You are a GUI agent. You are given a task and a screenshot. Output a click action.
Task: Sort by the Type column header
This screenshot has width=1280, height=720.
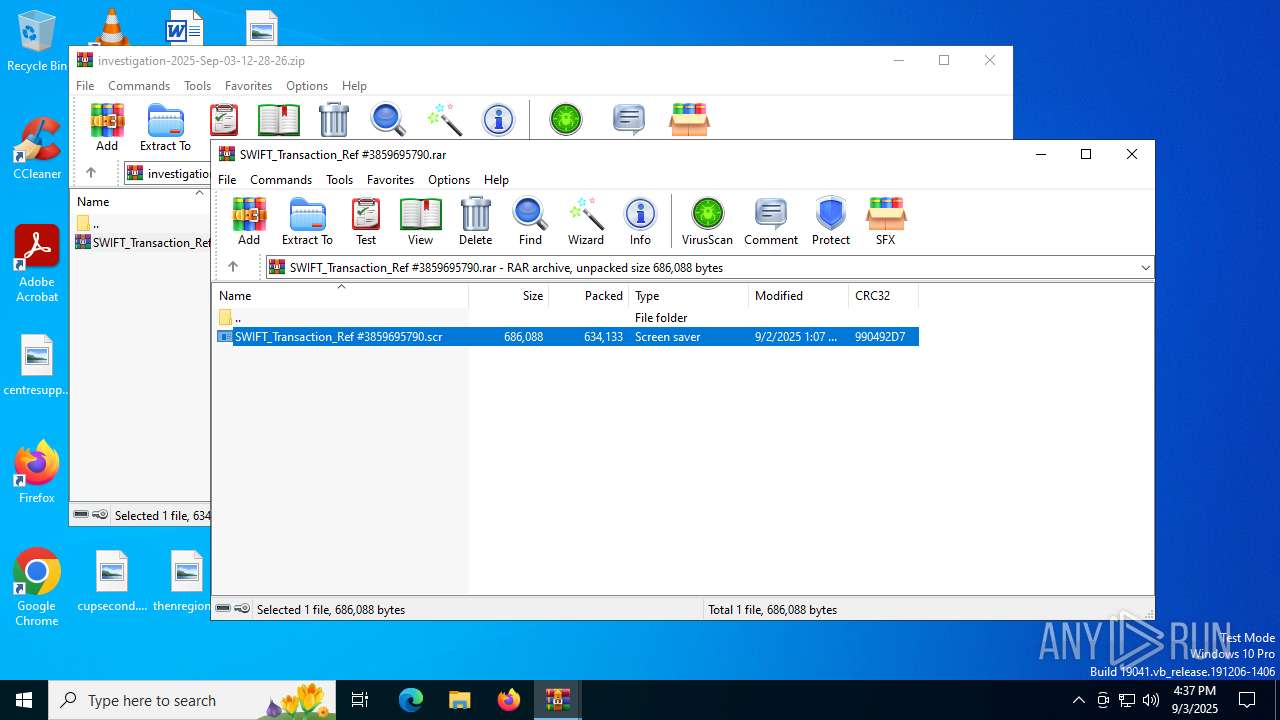[689, 296]
